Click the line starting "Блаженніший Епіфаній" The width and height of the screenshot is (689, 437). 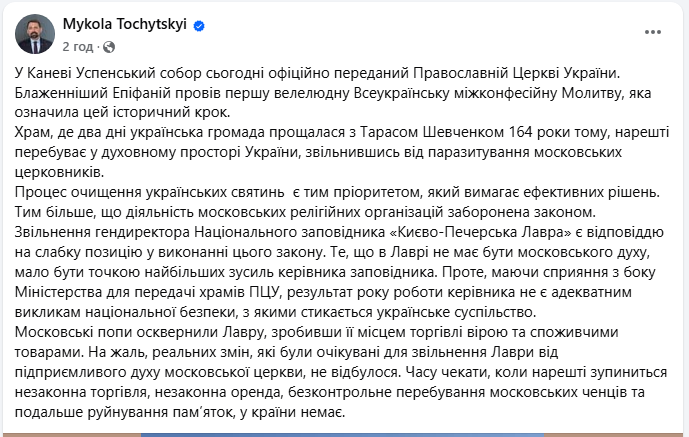tap(330, 92)
